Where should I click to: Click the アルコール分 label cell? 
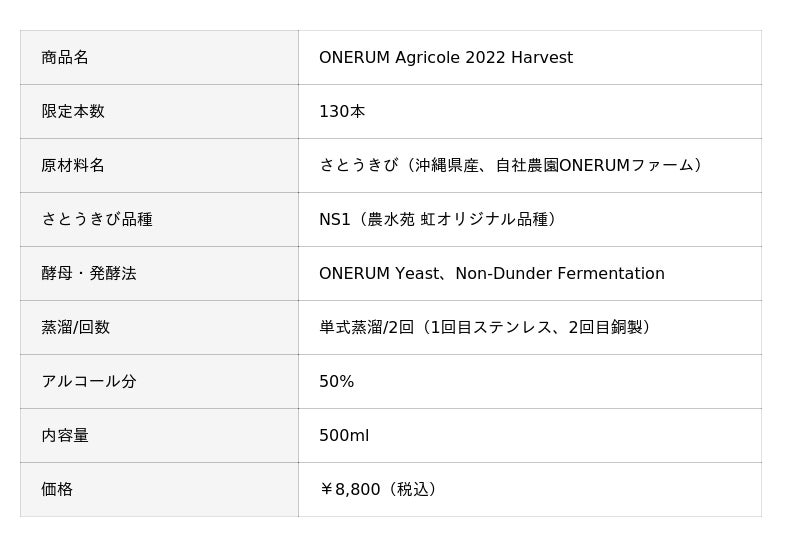pyautogui.click(x=89, y=382)
